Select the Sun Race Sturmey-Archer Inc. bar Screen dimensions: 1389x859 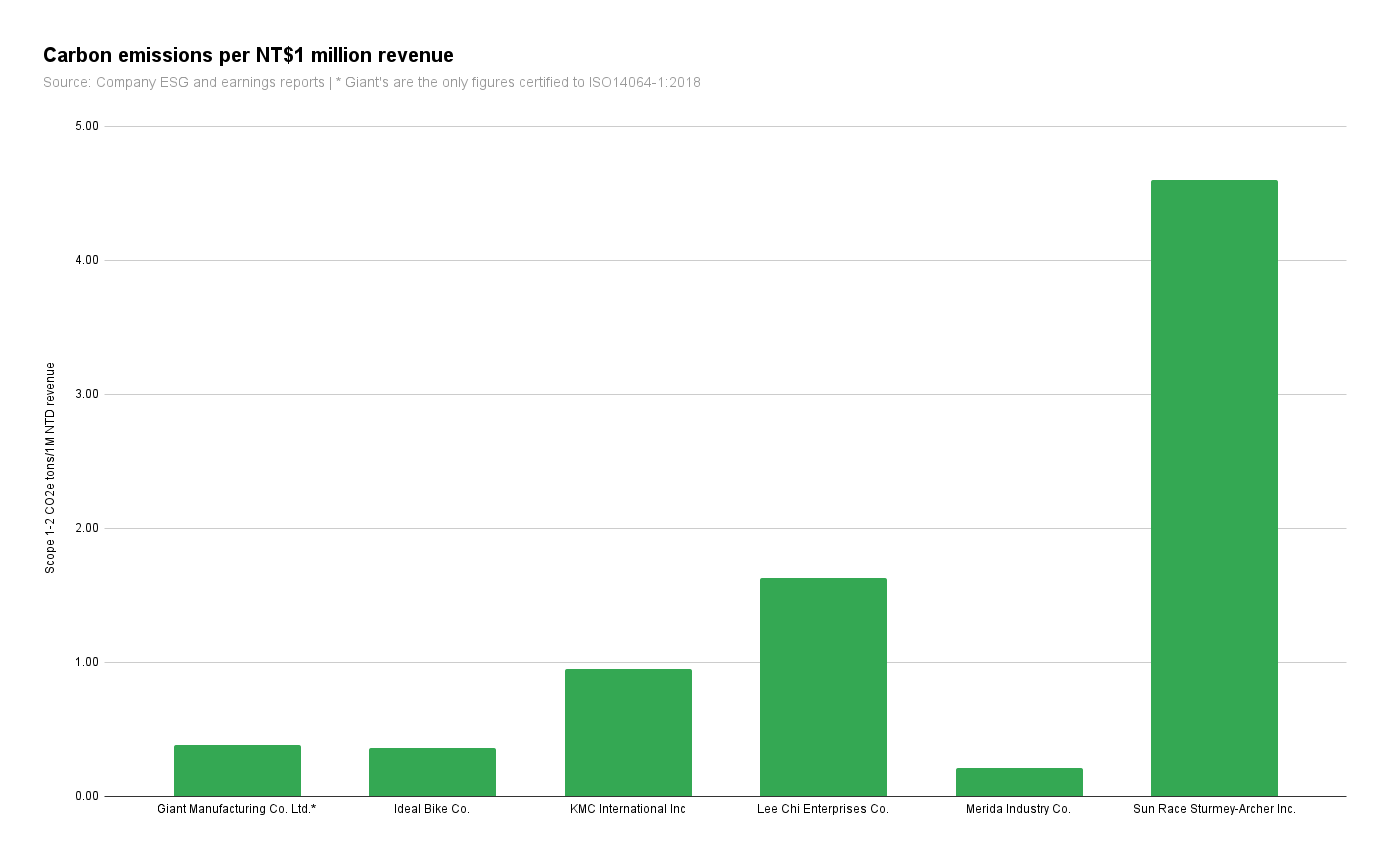1214,488
